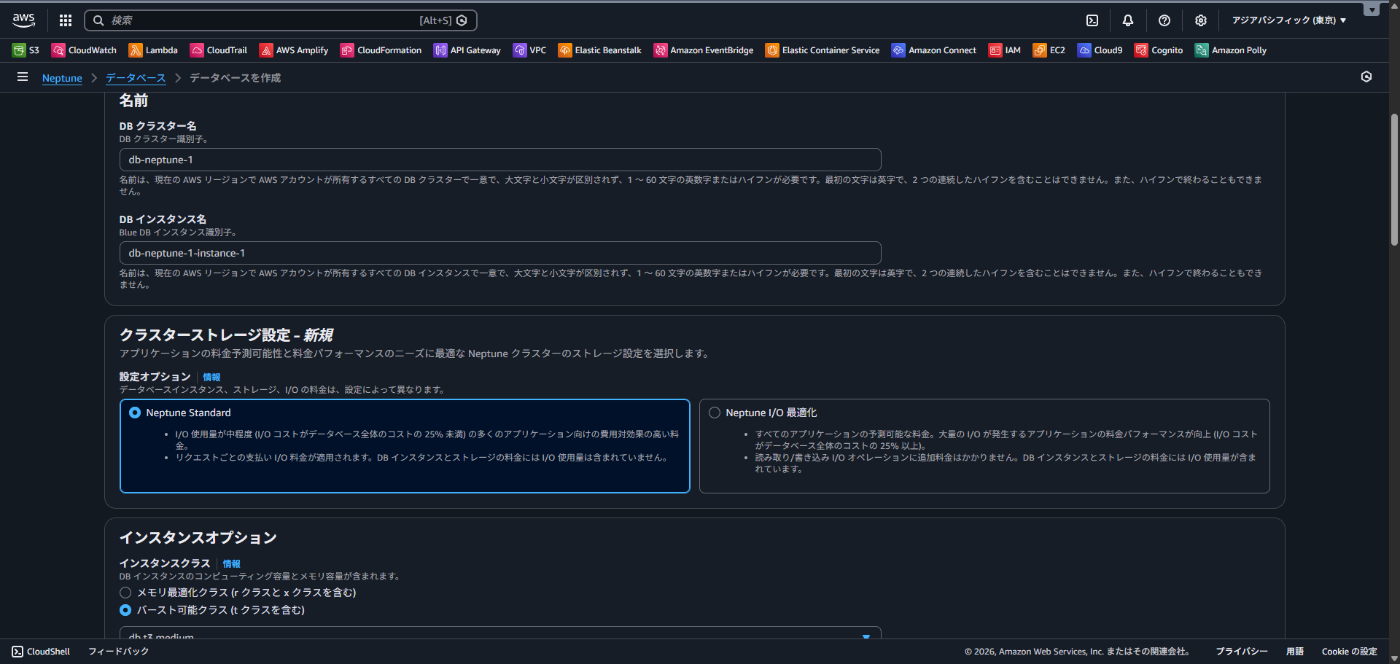This screenshot has height=664, width=1400.
Task: Open the CloudTrail bookmark
Action: point(218,50)
